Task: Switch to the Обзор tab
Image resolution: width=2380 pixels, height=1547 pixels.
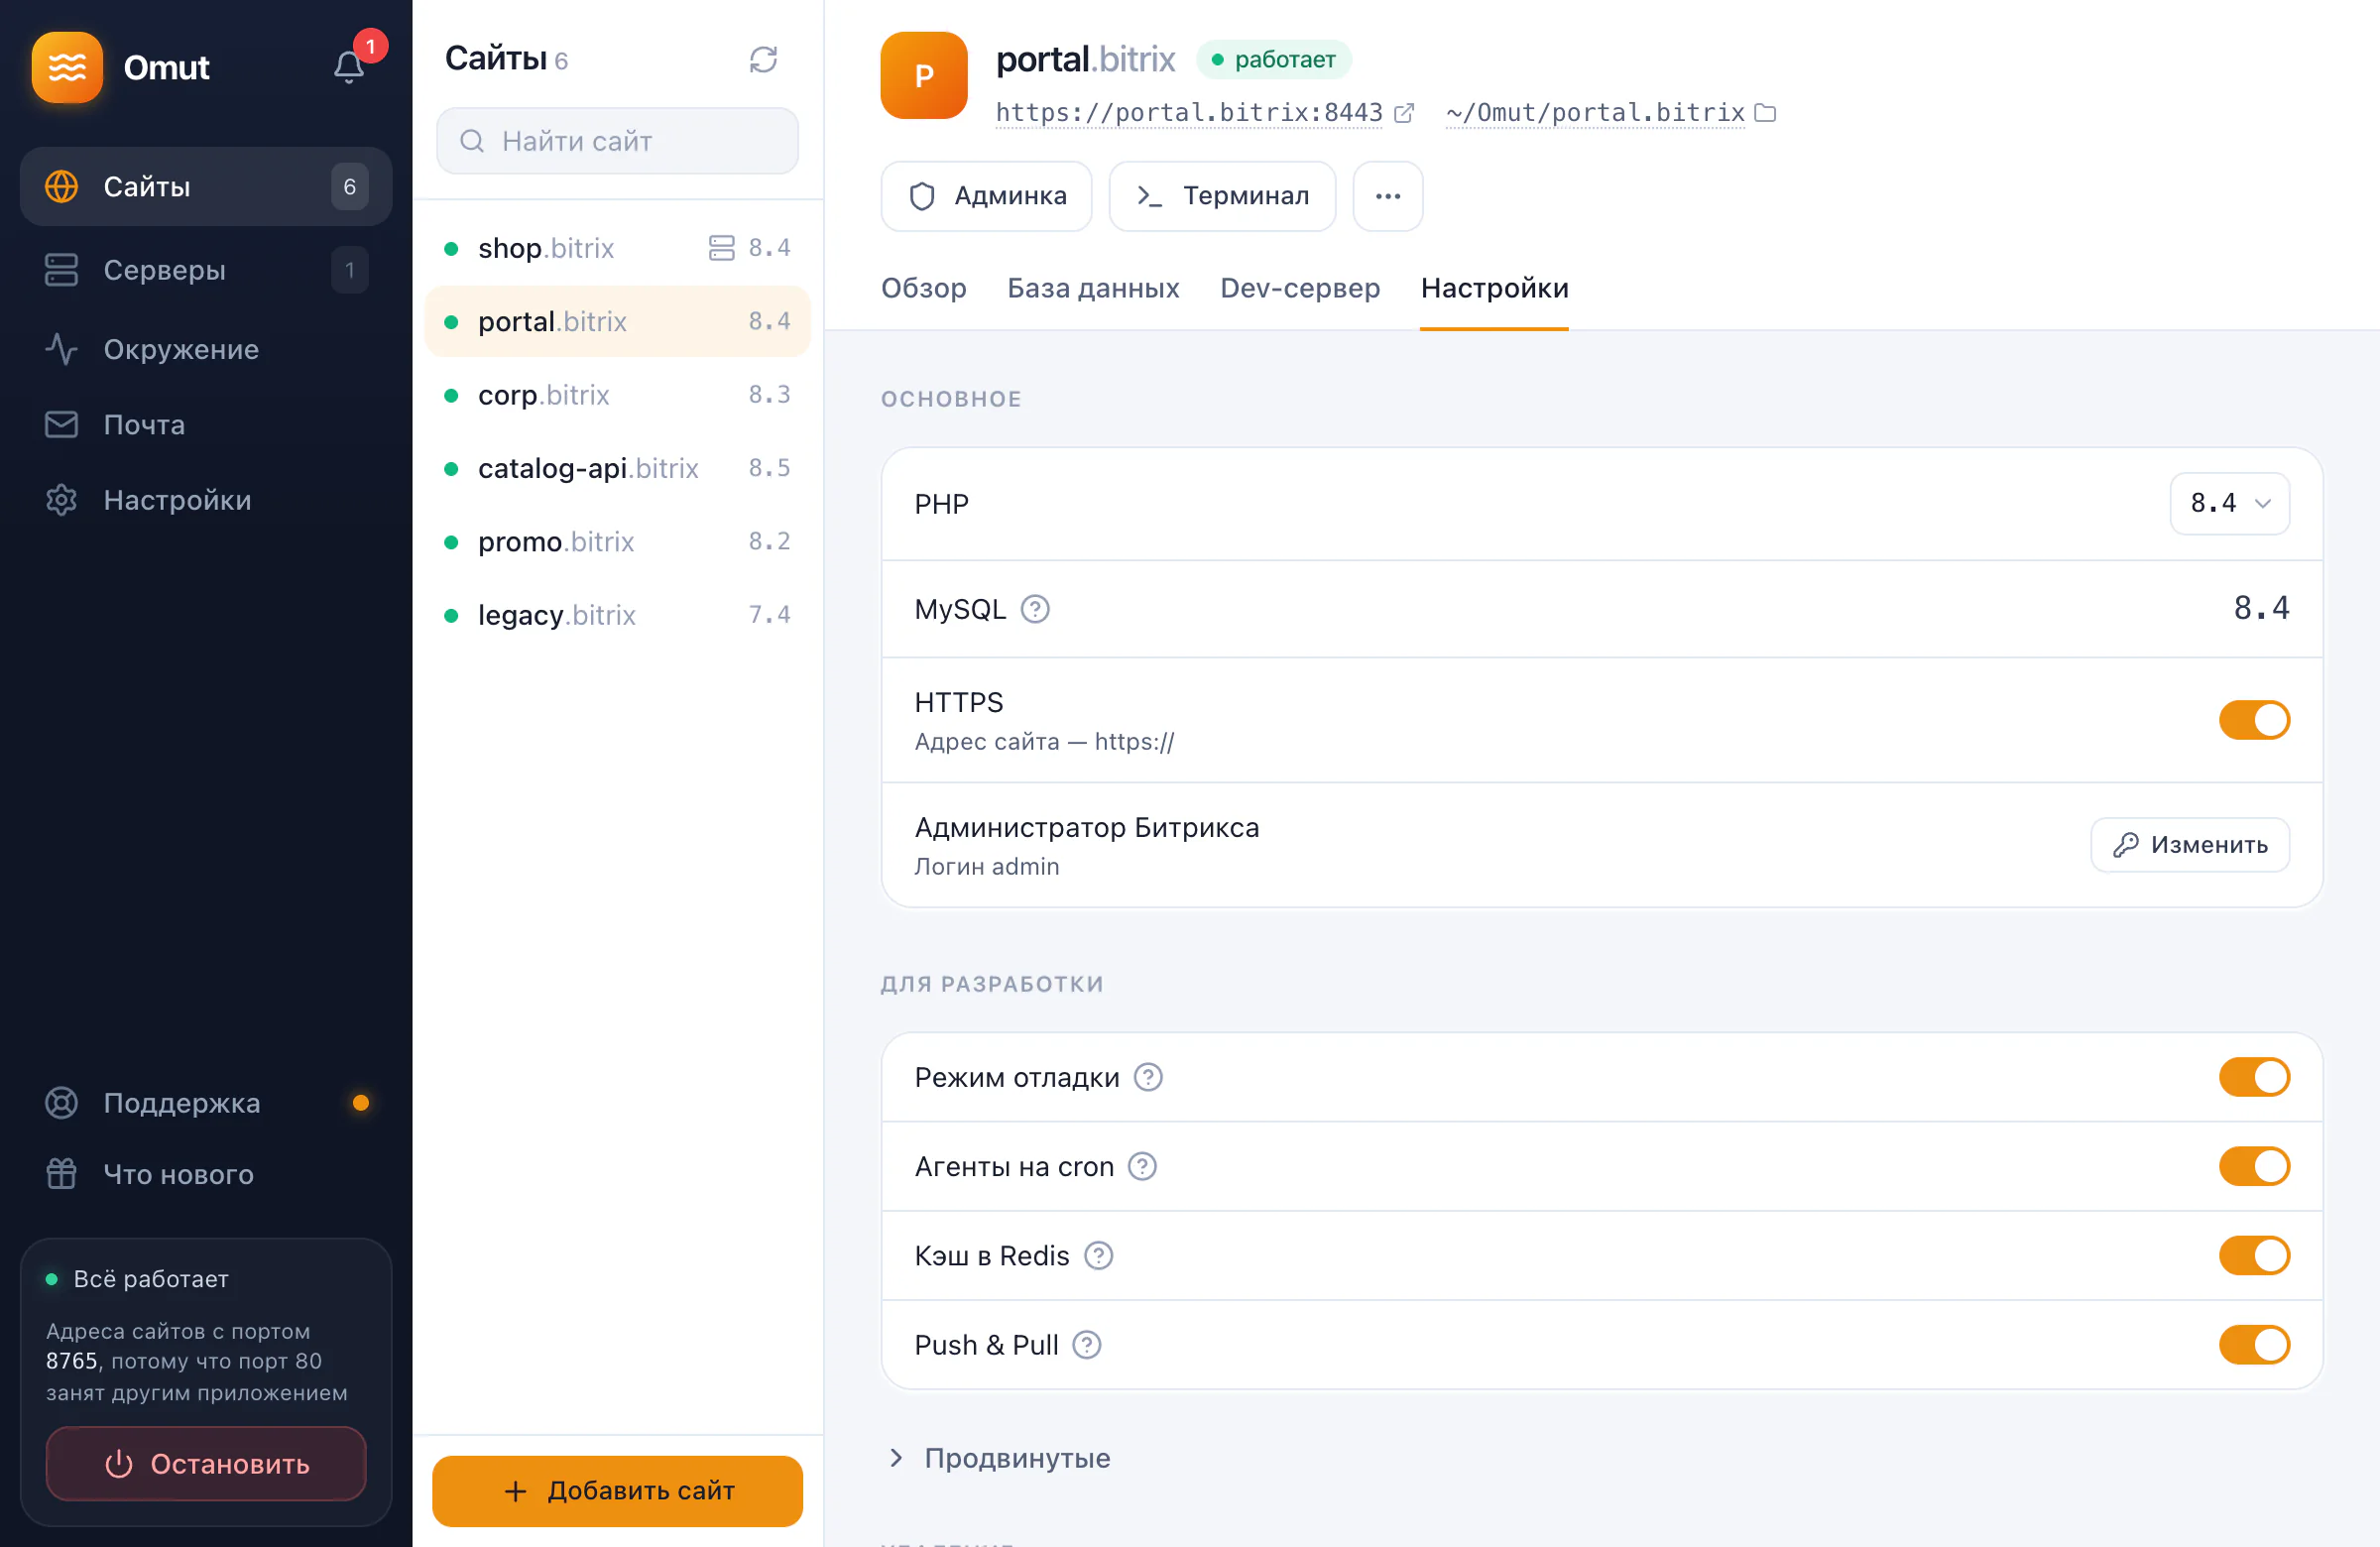Action: pos(923,288)
